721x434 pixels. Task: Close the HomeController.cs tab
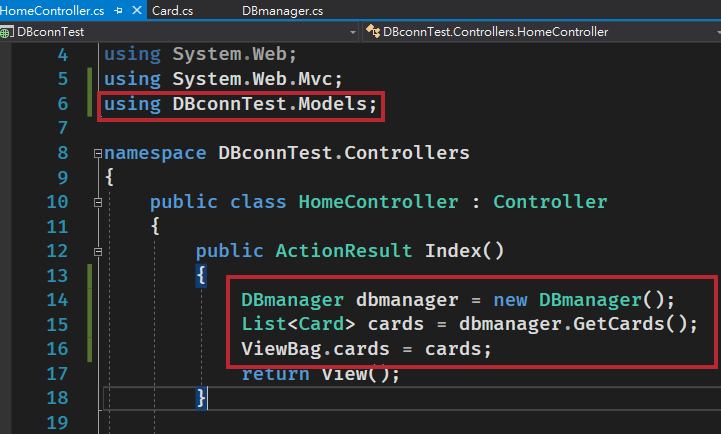[137, 10]
